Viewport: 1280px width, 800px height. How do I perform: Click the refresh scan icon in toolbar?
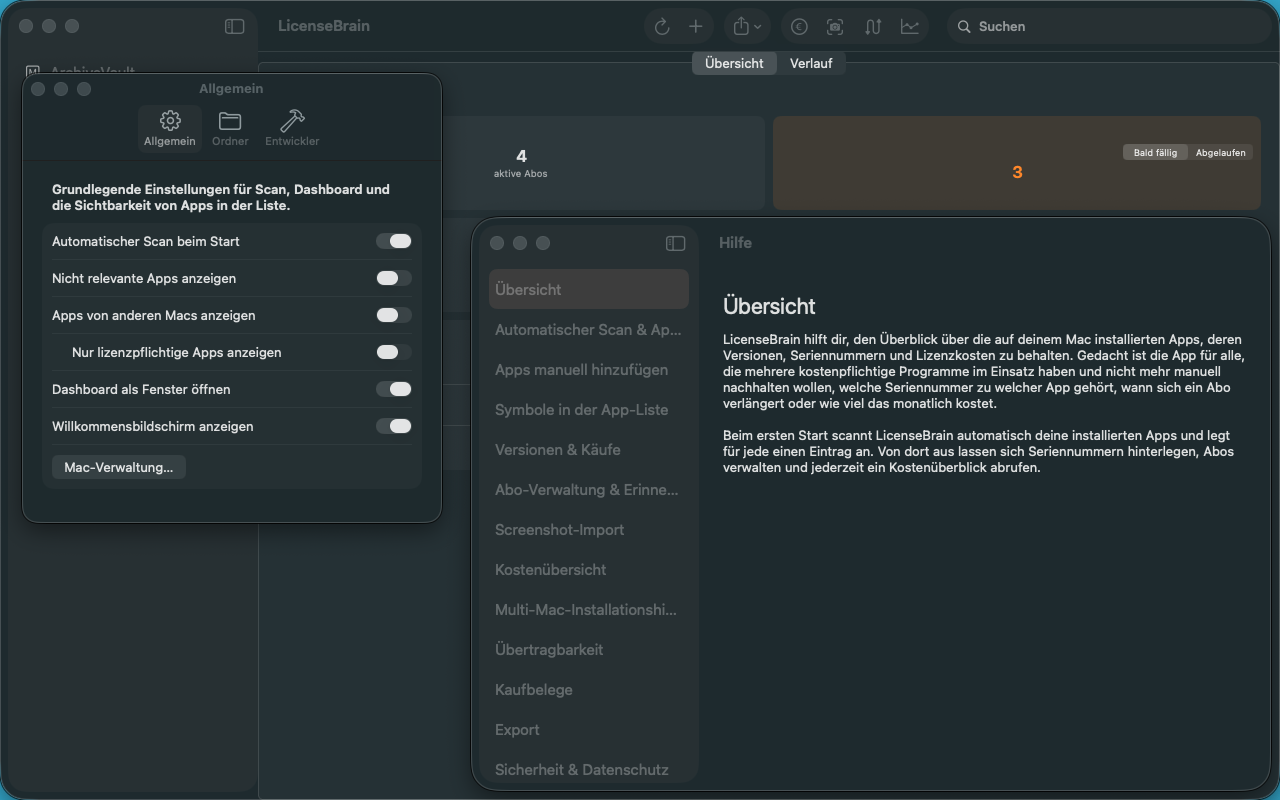click(x=662, y=27)
